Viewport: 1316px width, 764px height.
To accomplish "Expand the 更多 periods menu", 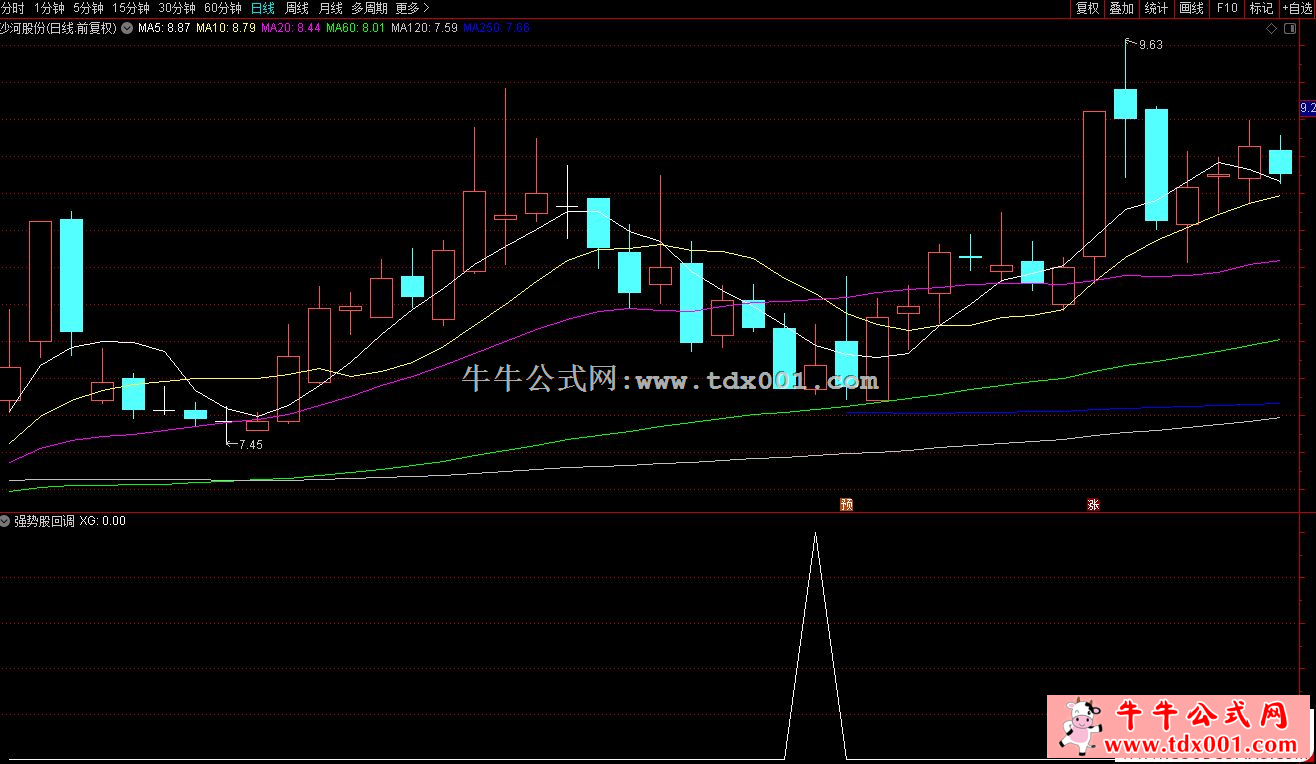I will pos(413,8).
